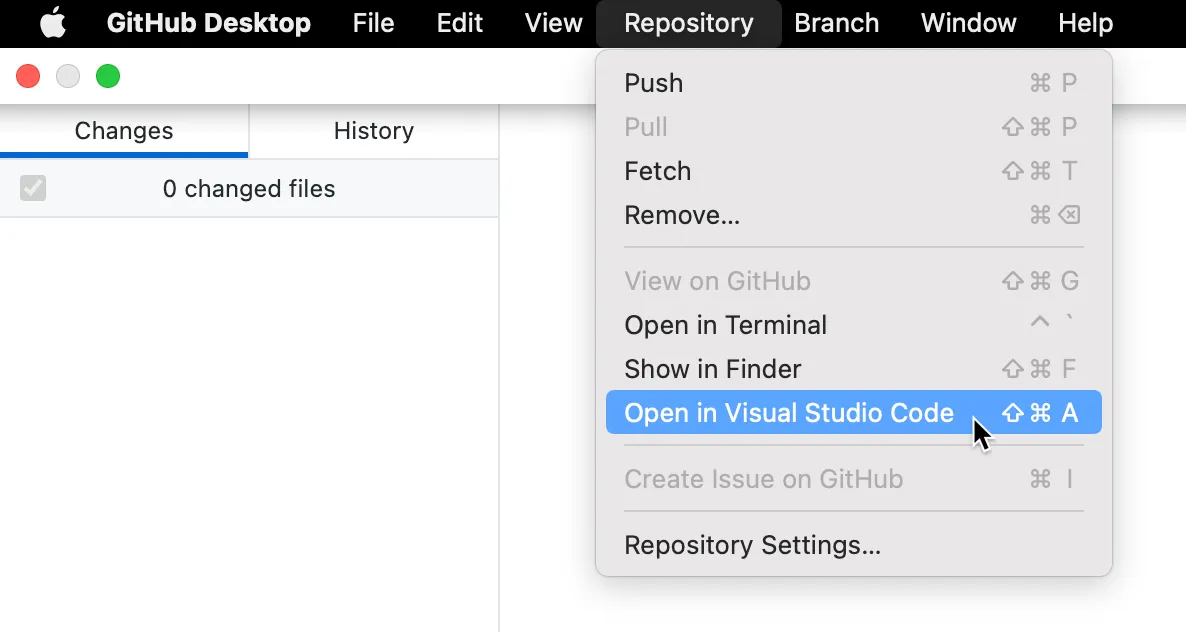Click the GitHub Desktop application menu
This screenshot has height=632, width=1186.
click(x=208, y=23)
